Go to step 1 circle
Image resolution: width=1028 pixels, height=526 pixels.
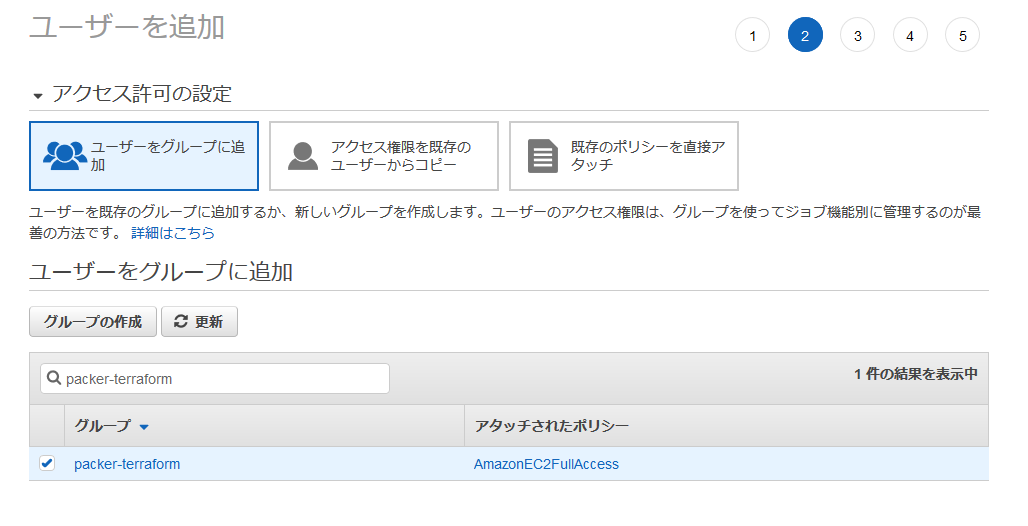pyautogui.click(x=752, y=36)
